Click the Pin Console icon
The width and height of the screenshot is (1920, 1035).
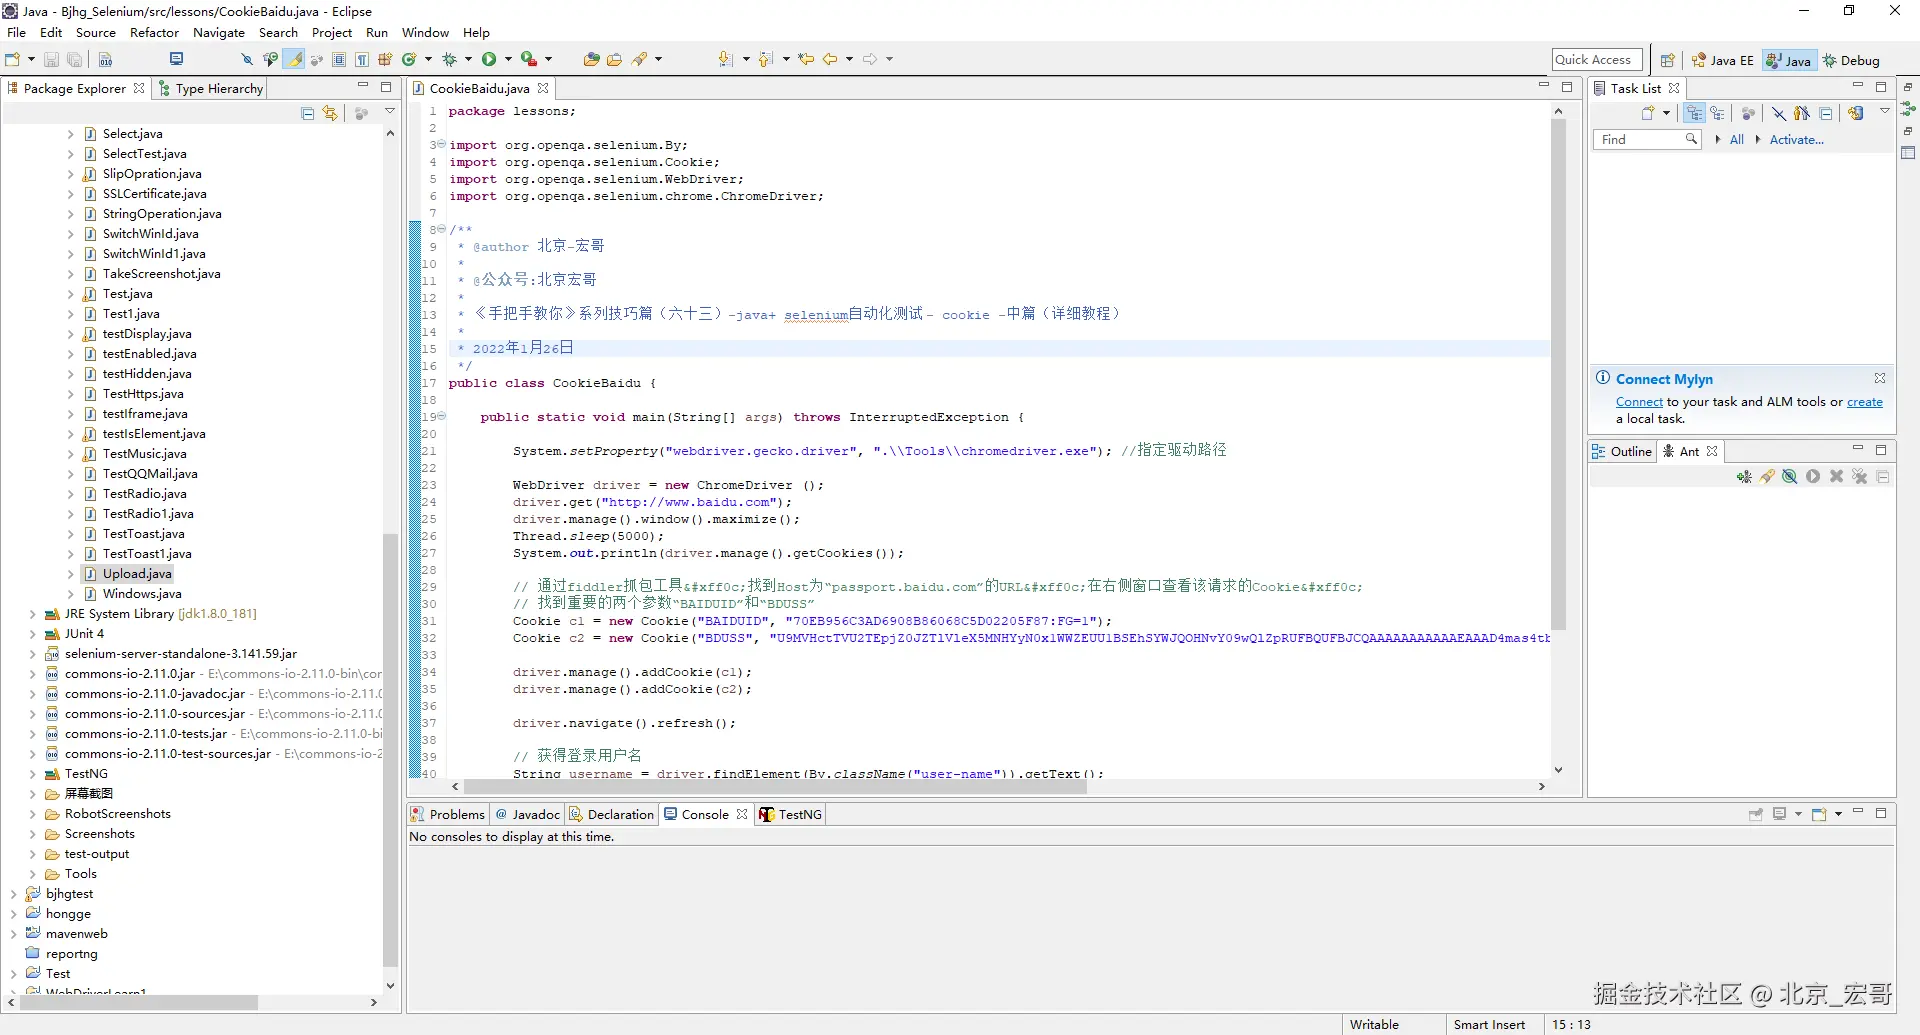[1755, 814]
